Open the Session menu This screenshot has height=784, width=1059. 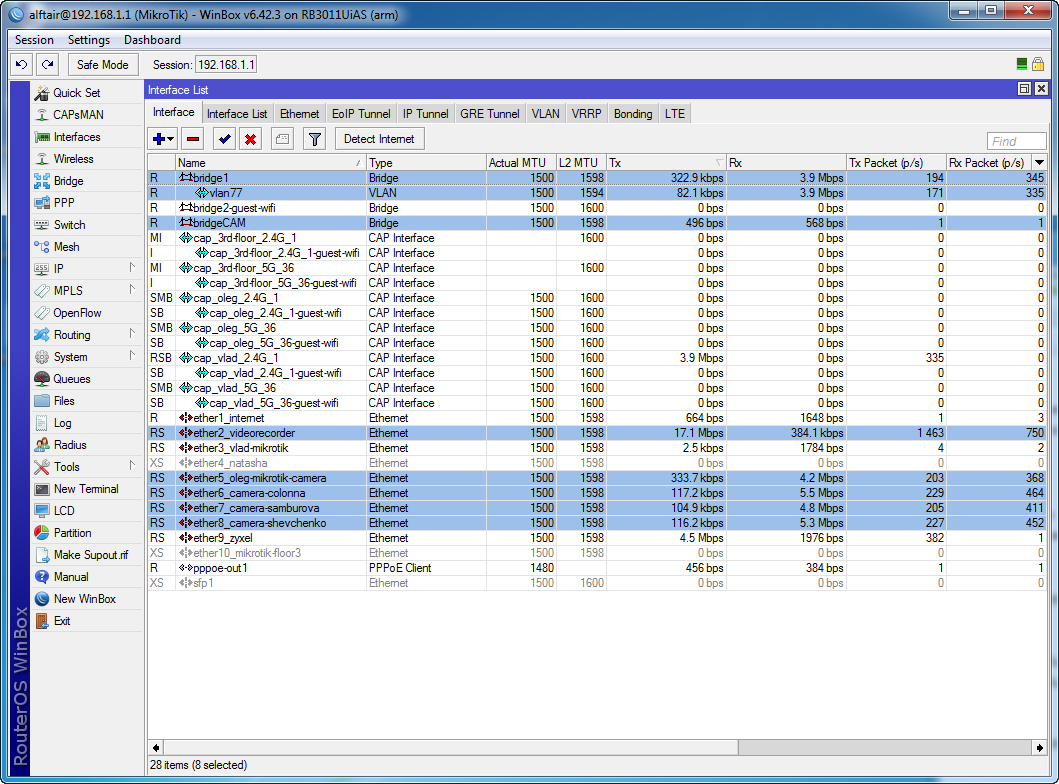click(34, 40)
